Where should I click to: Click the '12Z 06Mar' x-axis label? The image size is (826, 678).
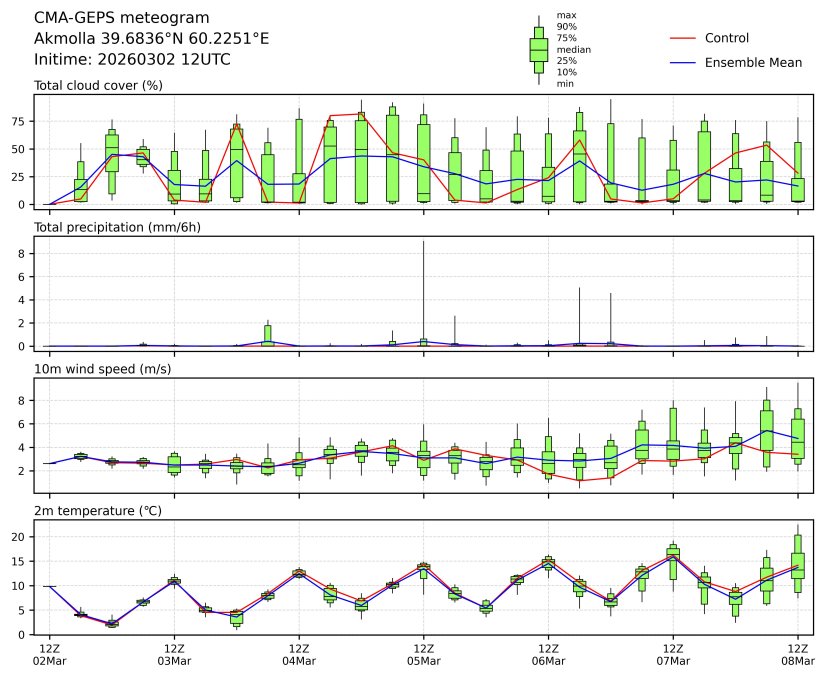[x=548, y=655]
